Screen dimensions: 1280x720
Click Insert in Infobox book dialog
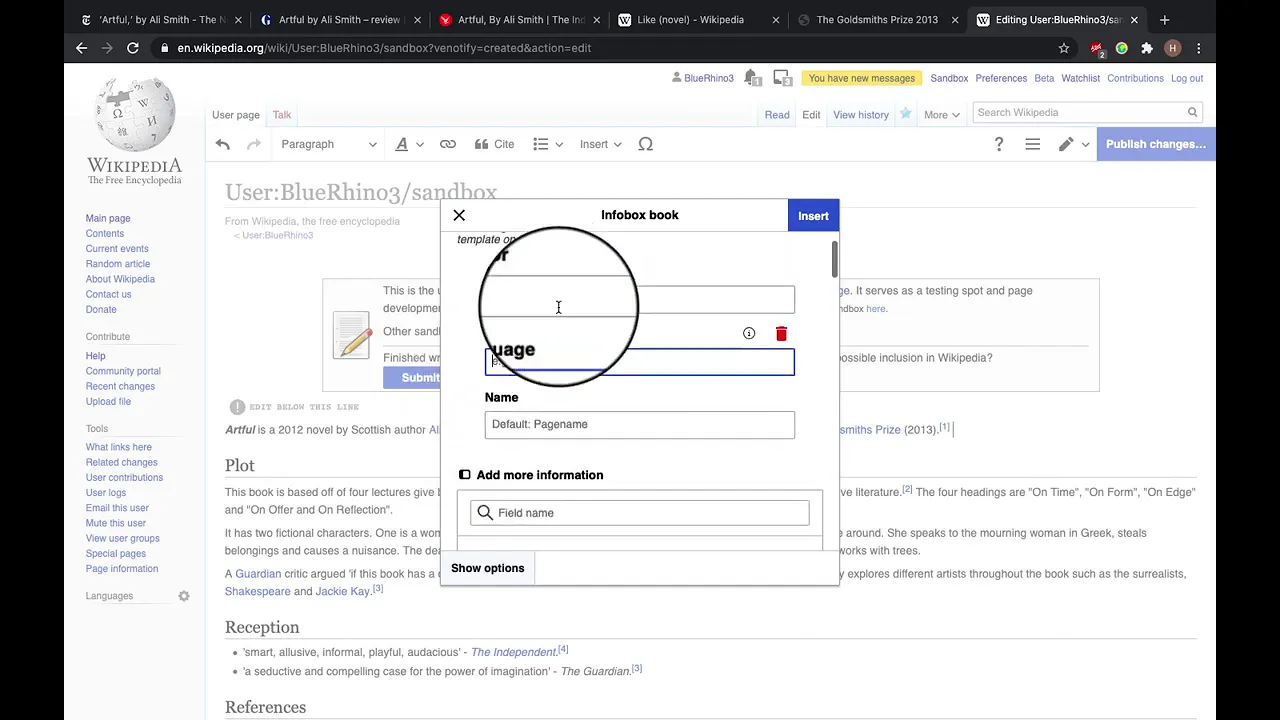(813, 216)
